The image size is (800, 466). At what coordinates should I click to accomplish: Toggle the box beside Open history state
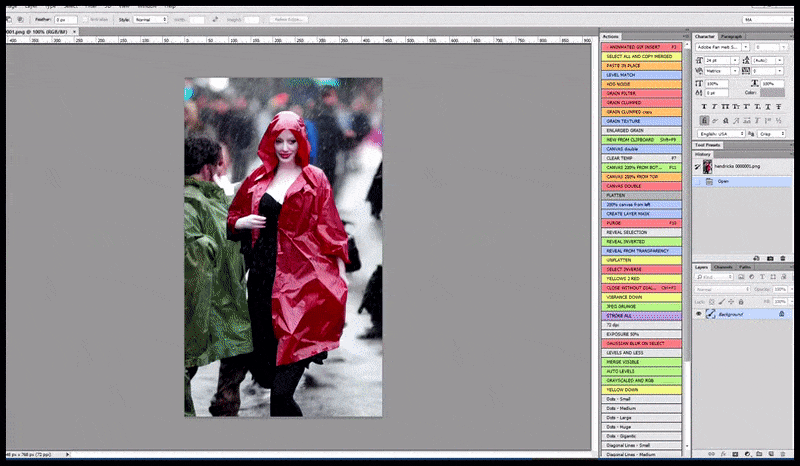(x=699, y=181)
